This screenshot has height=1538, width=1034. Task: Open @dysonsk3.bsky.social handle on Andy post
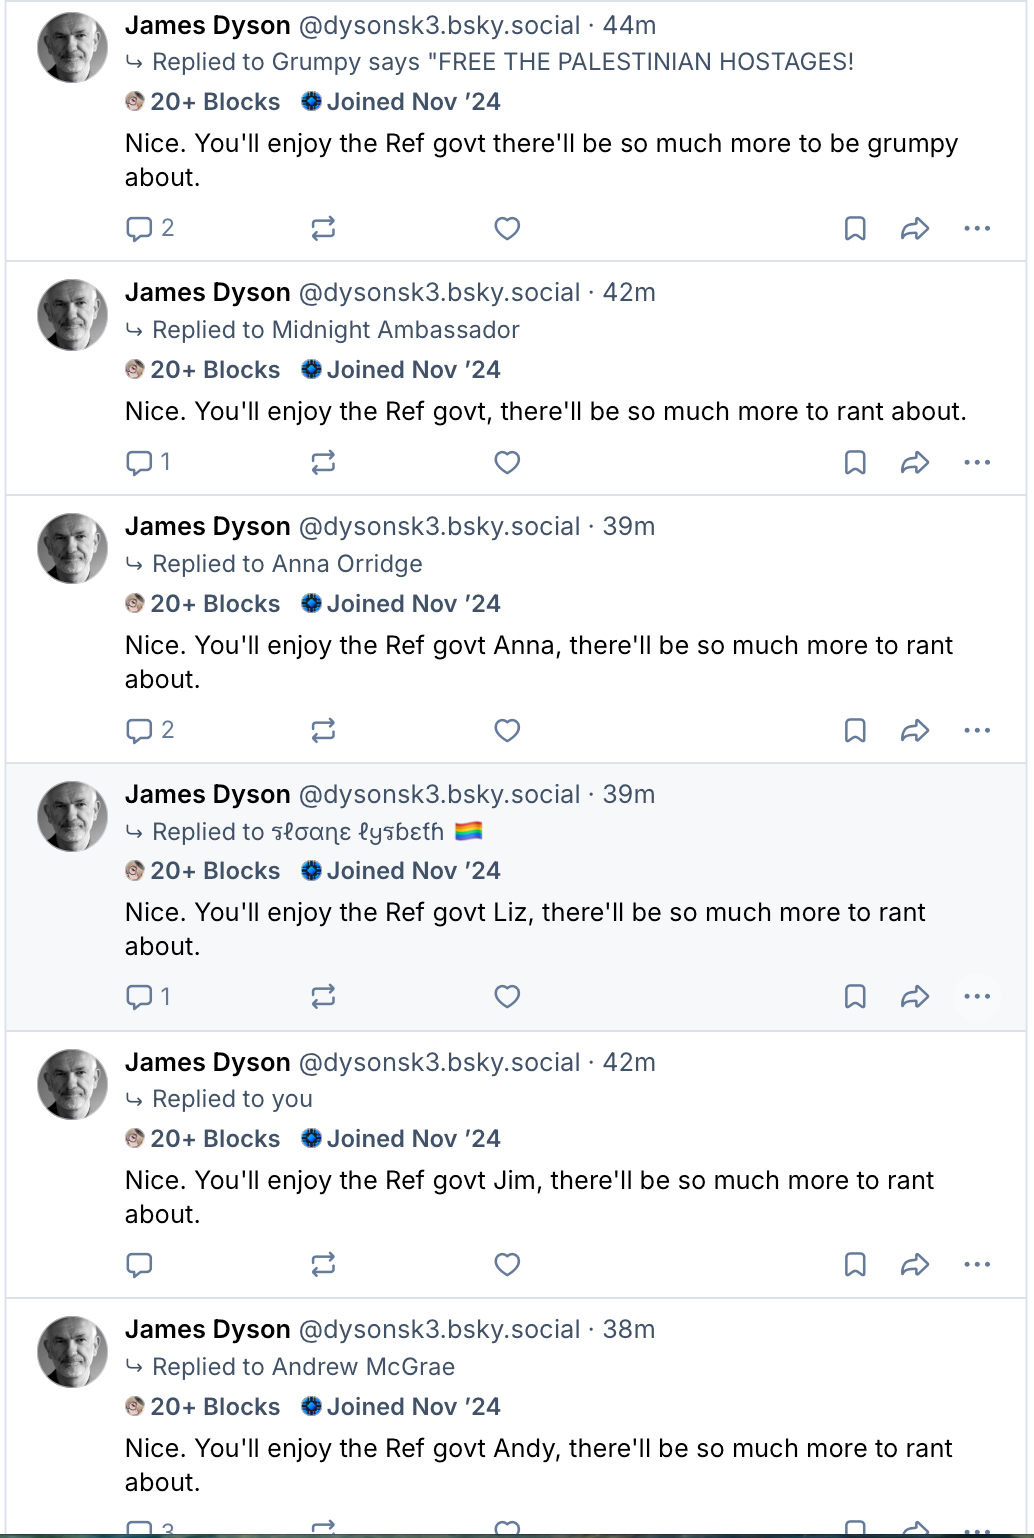[439, 1329]
